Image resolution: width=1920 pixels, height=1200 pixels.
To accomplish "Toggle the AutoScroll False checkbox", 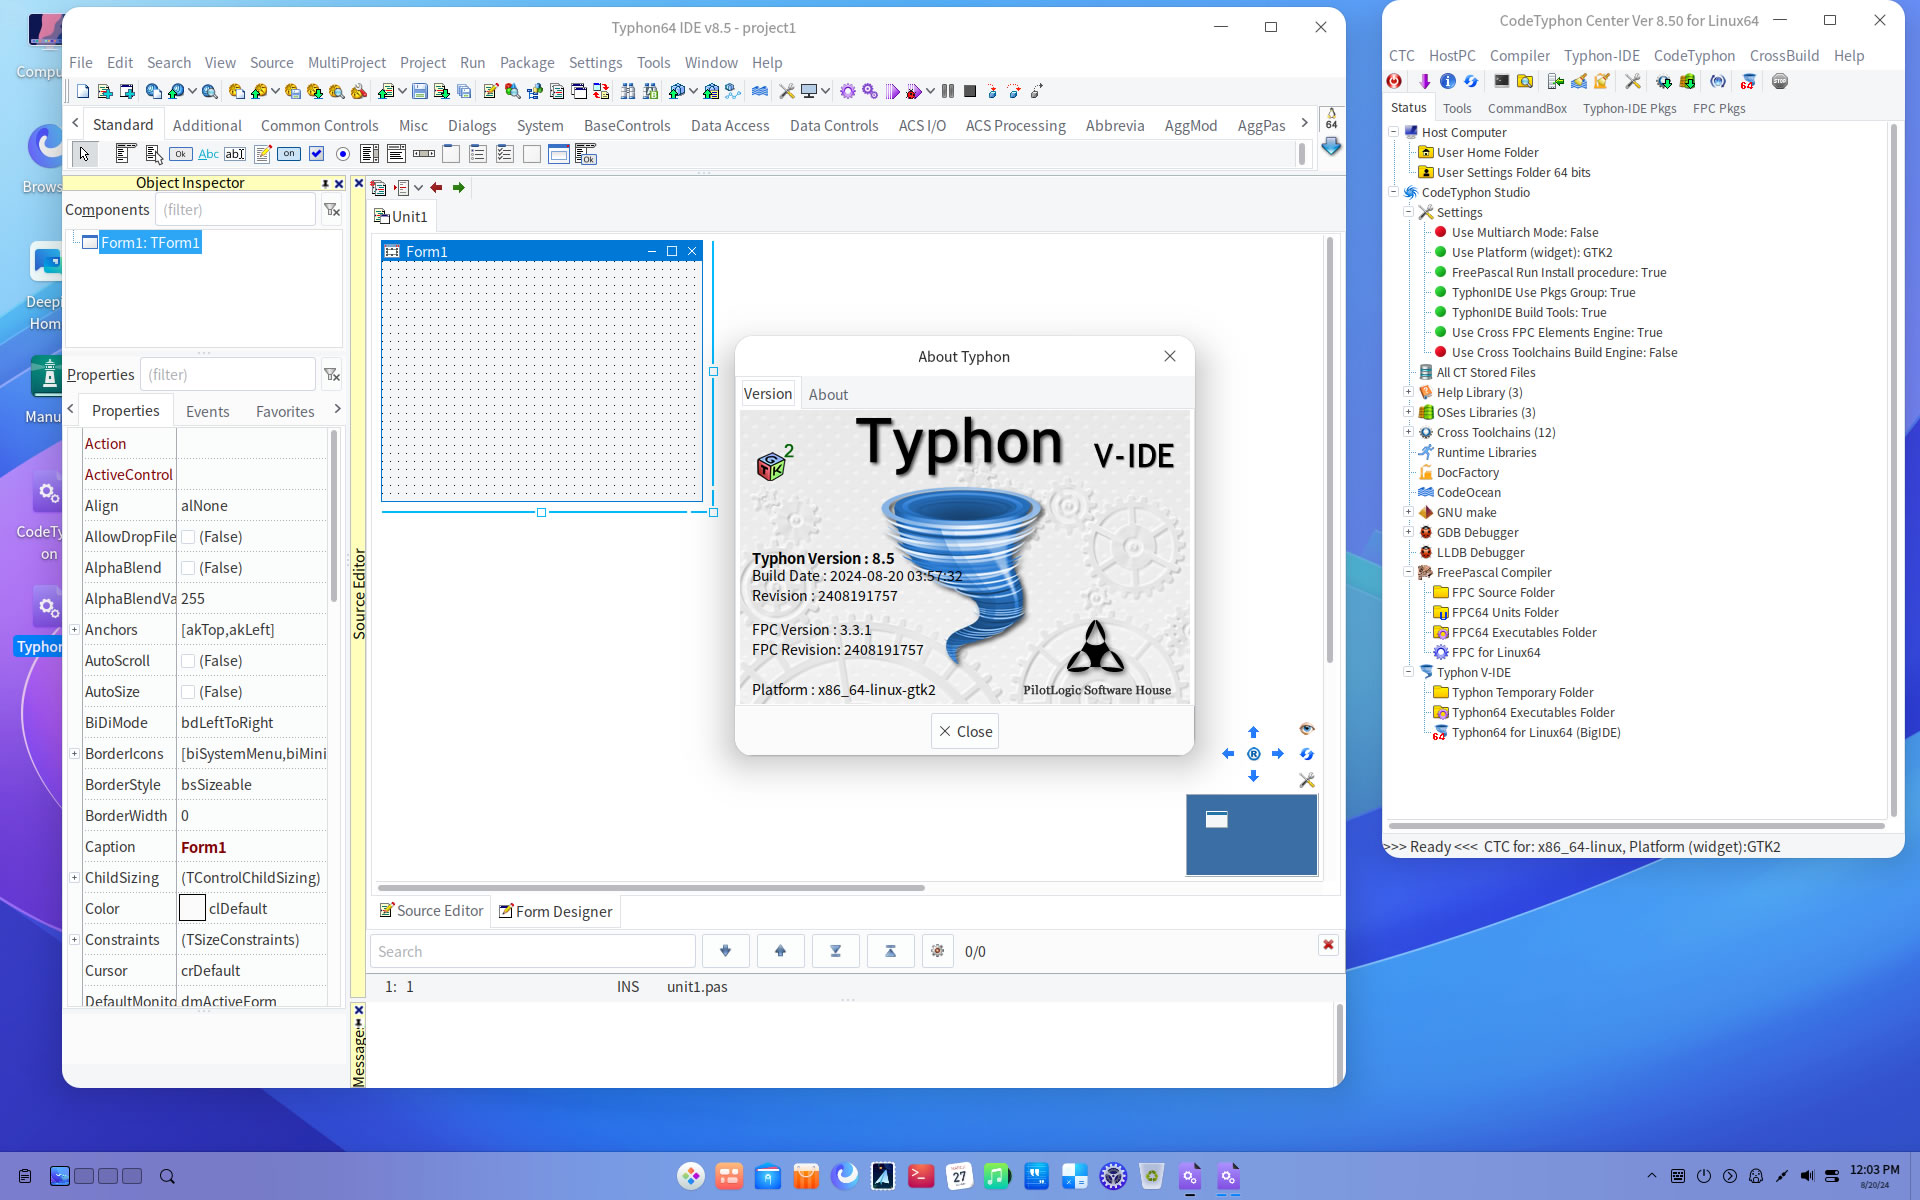I will click(x=188, y=661).
